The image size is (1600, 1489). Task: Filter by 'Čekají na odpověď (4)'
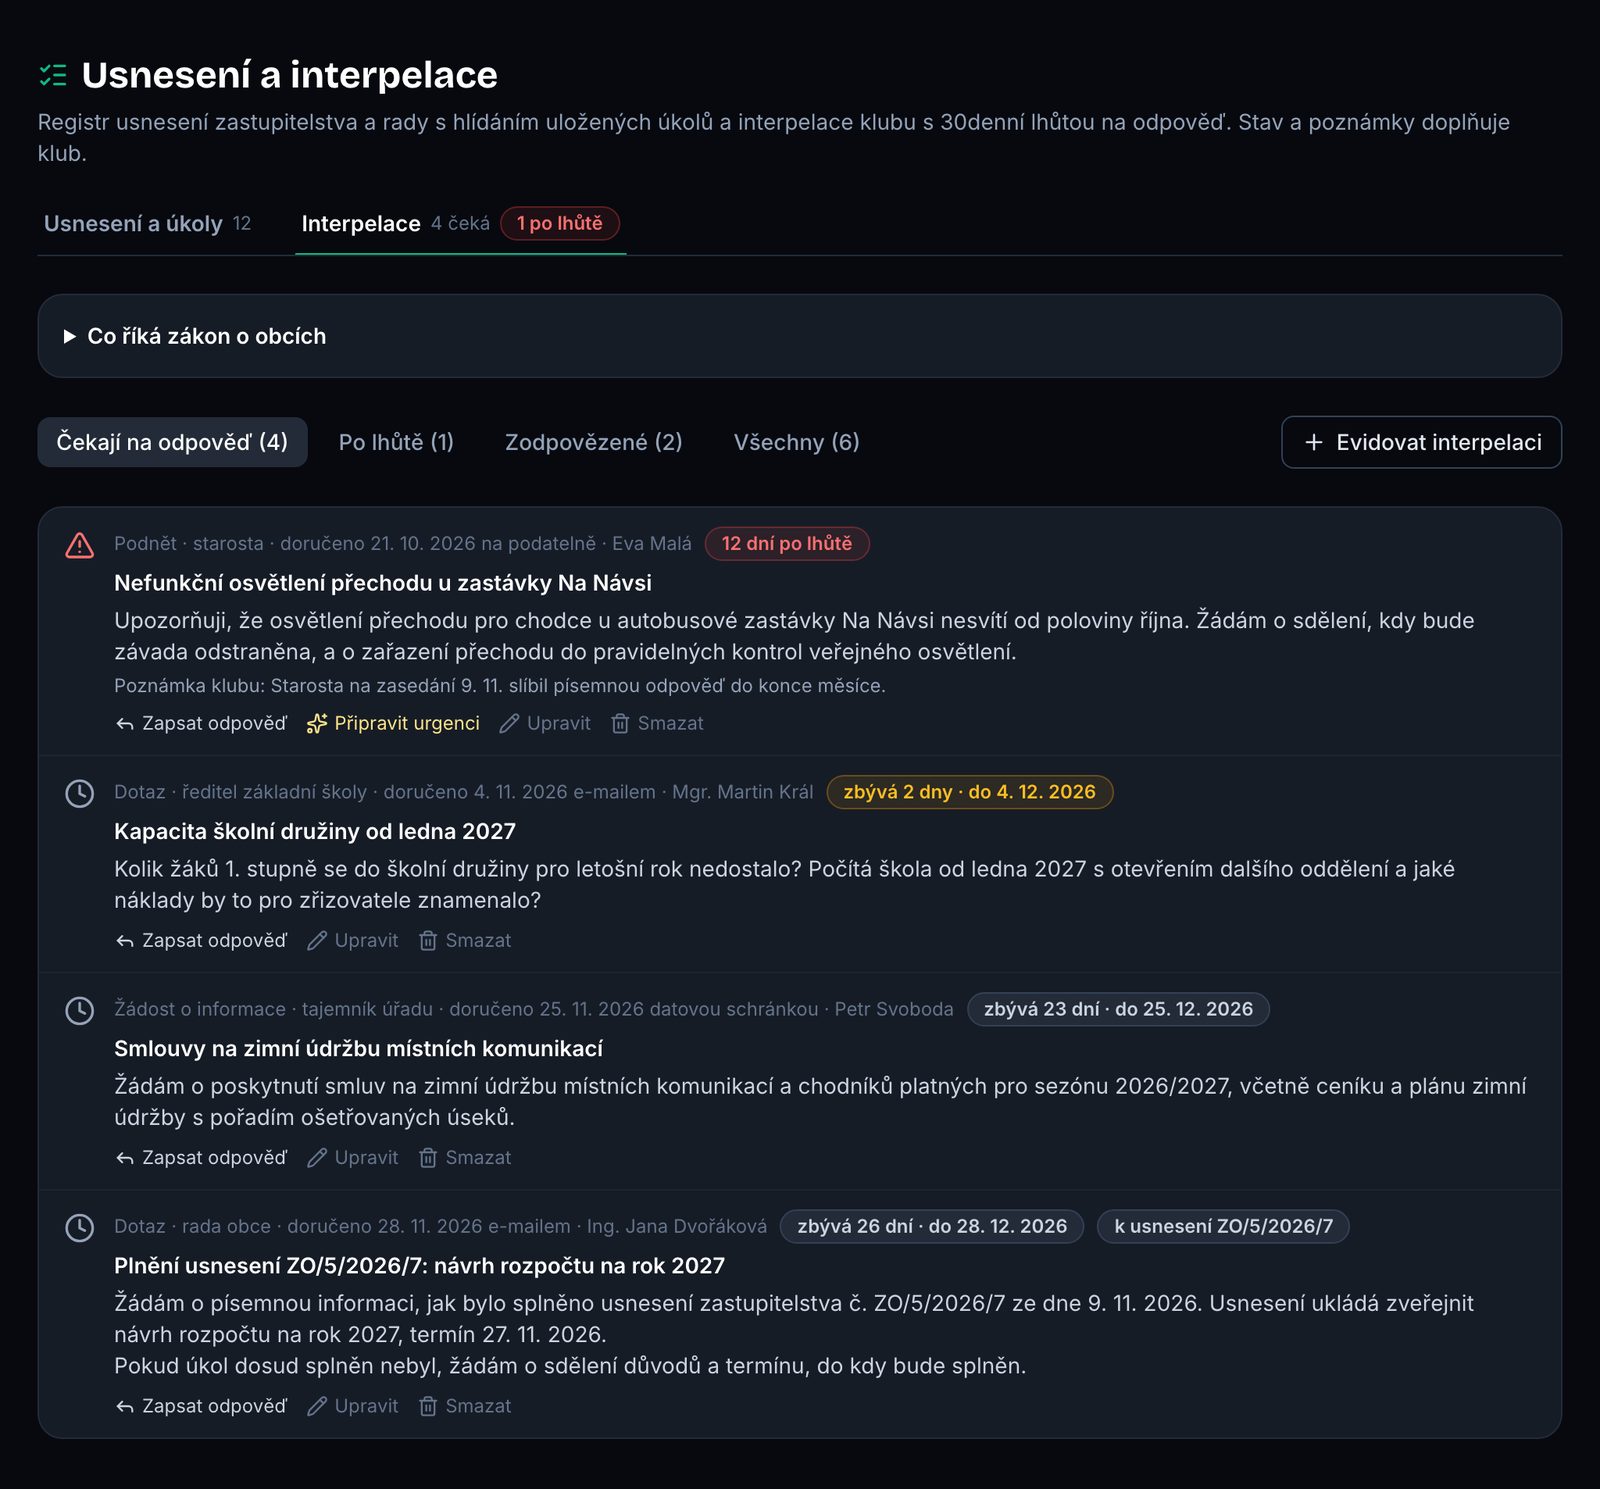tap(172, 442)
